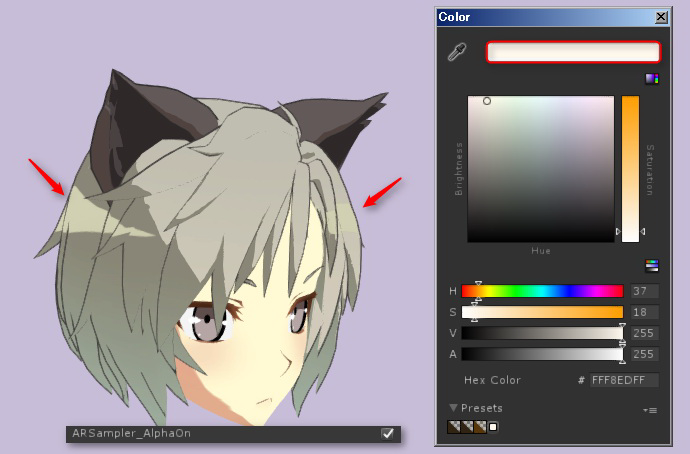Pick a color with the eyedropper tool
The height and width of the screenshot is (454, 690).
pyautogui.click(x=457, y=53)
